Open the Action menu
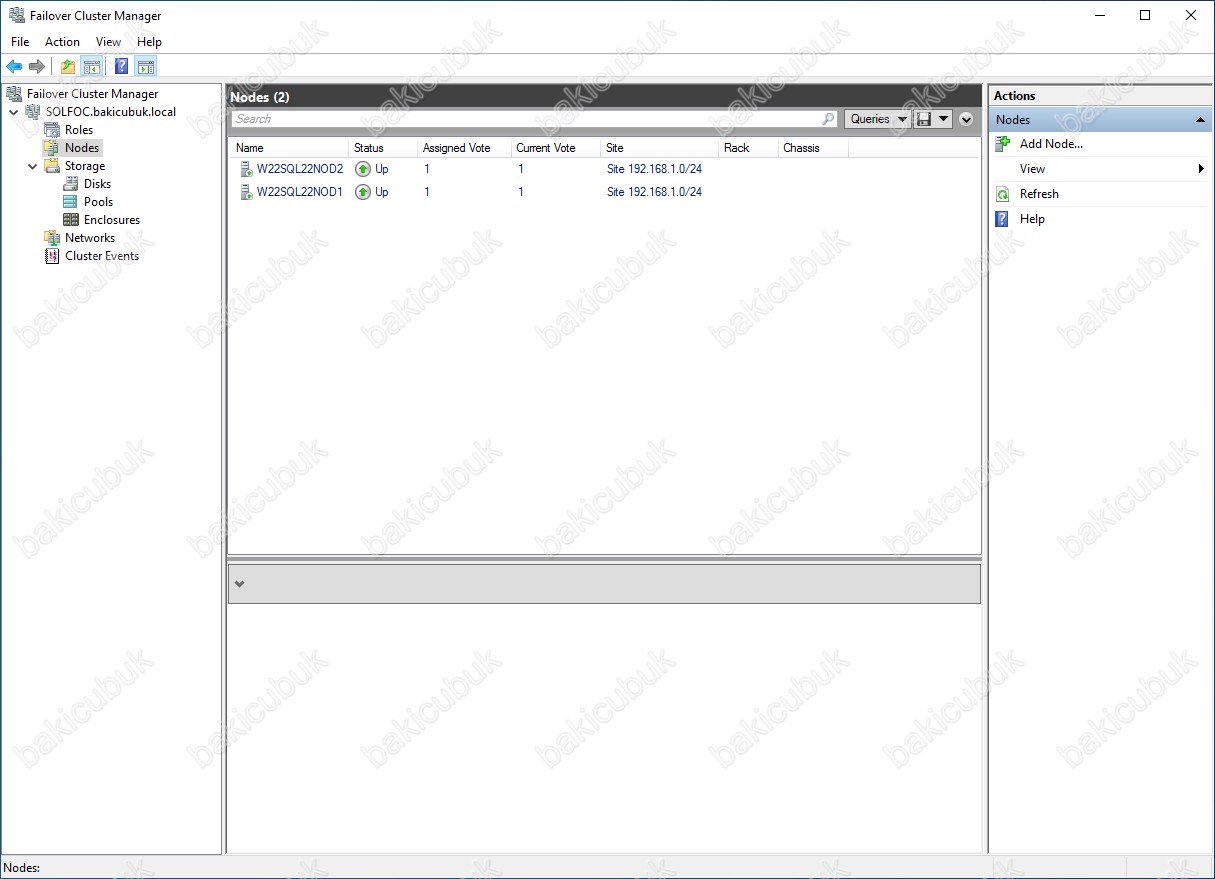 pos(62,42)
